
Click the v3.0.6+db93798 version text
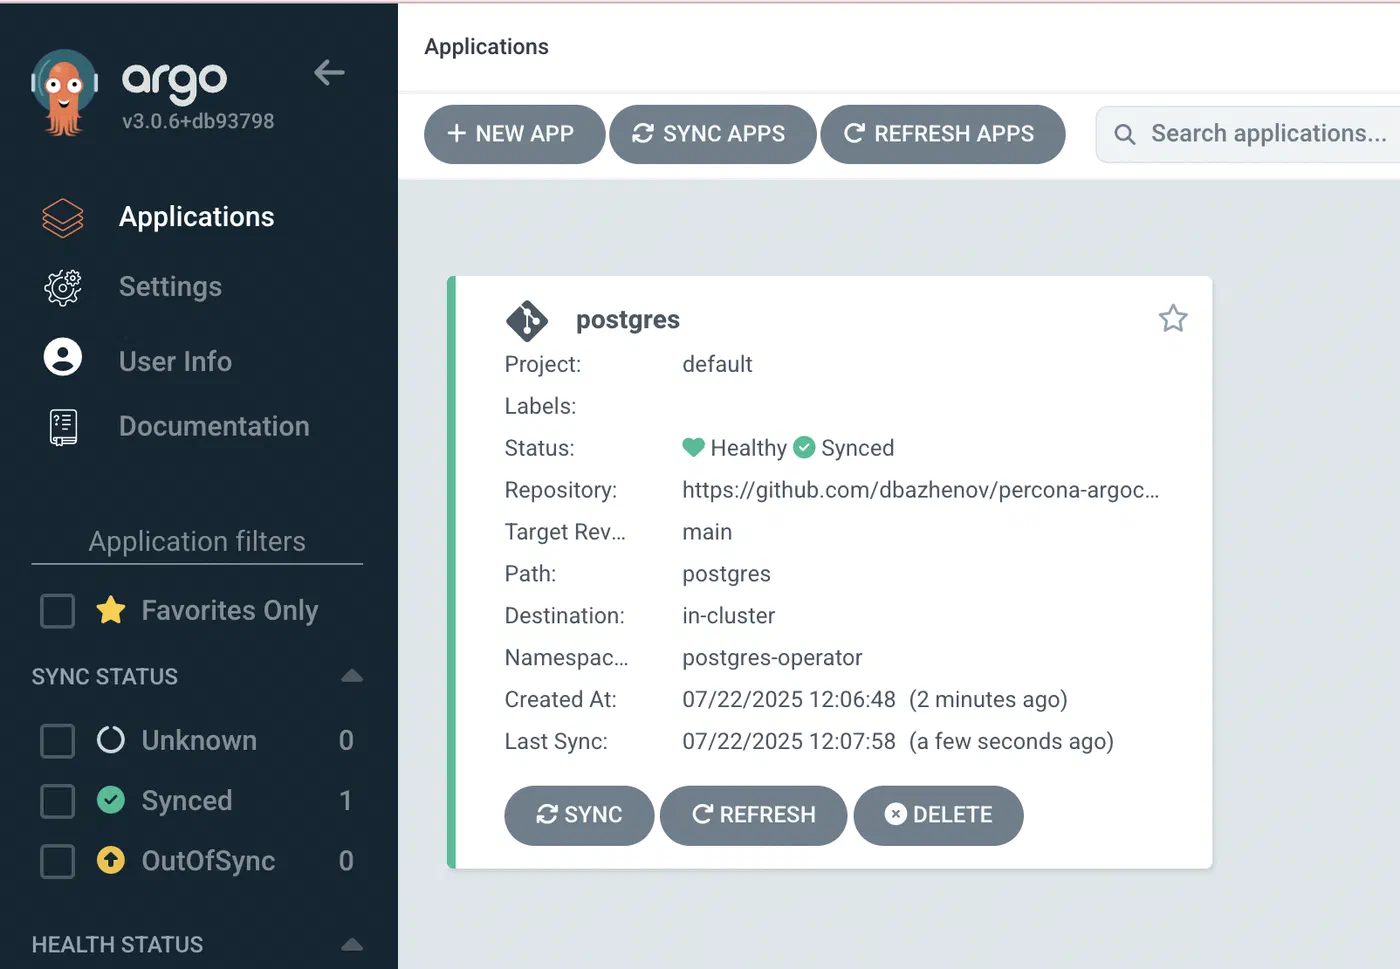click(x=198, y=121)
